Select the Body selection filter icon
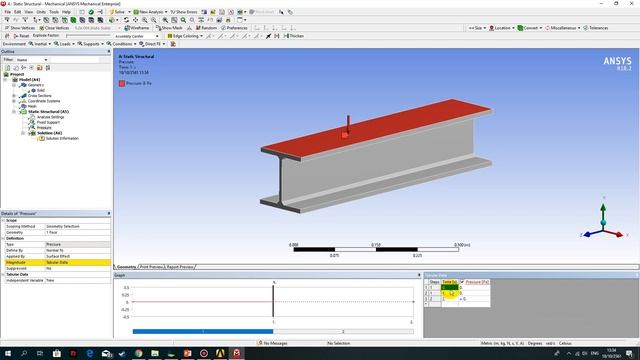Image resolution: width=640 pixels, height=360 pixels. point(73,20)
